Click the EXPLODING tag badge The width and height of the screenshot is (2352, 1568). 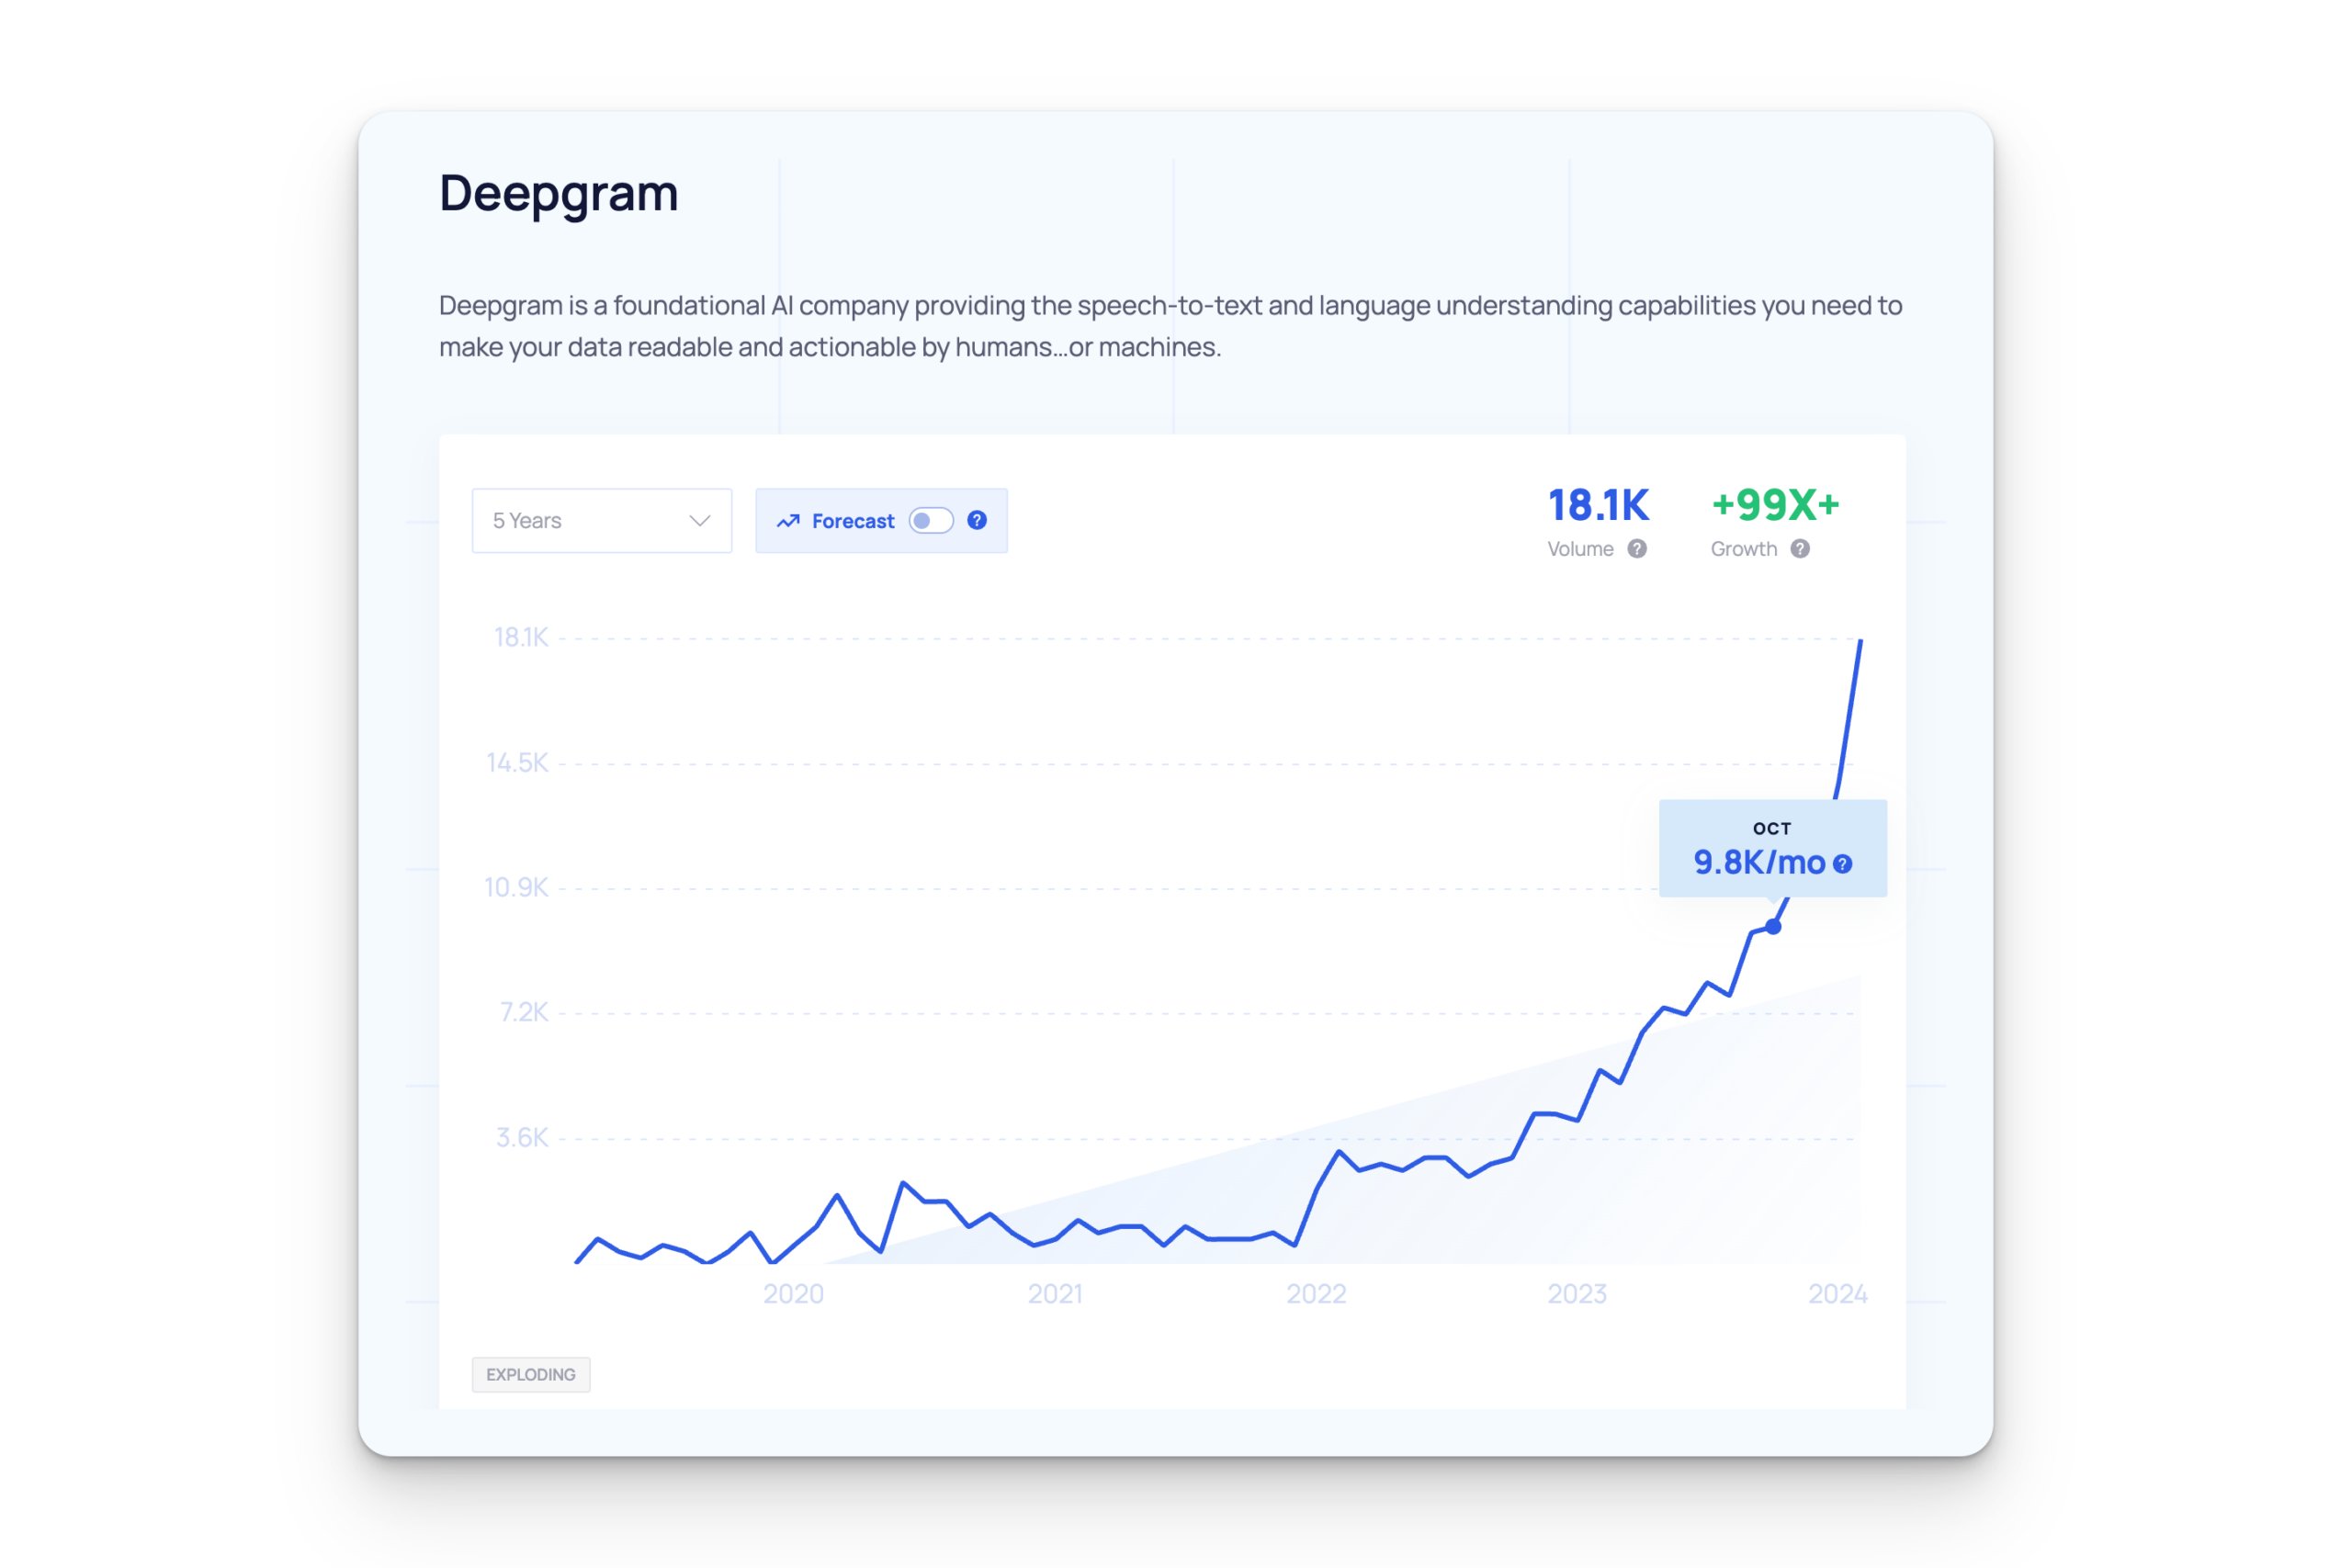(531, 1374)
